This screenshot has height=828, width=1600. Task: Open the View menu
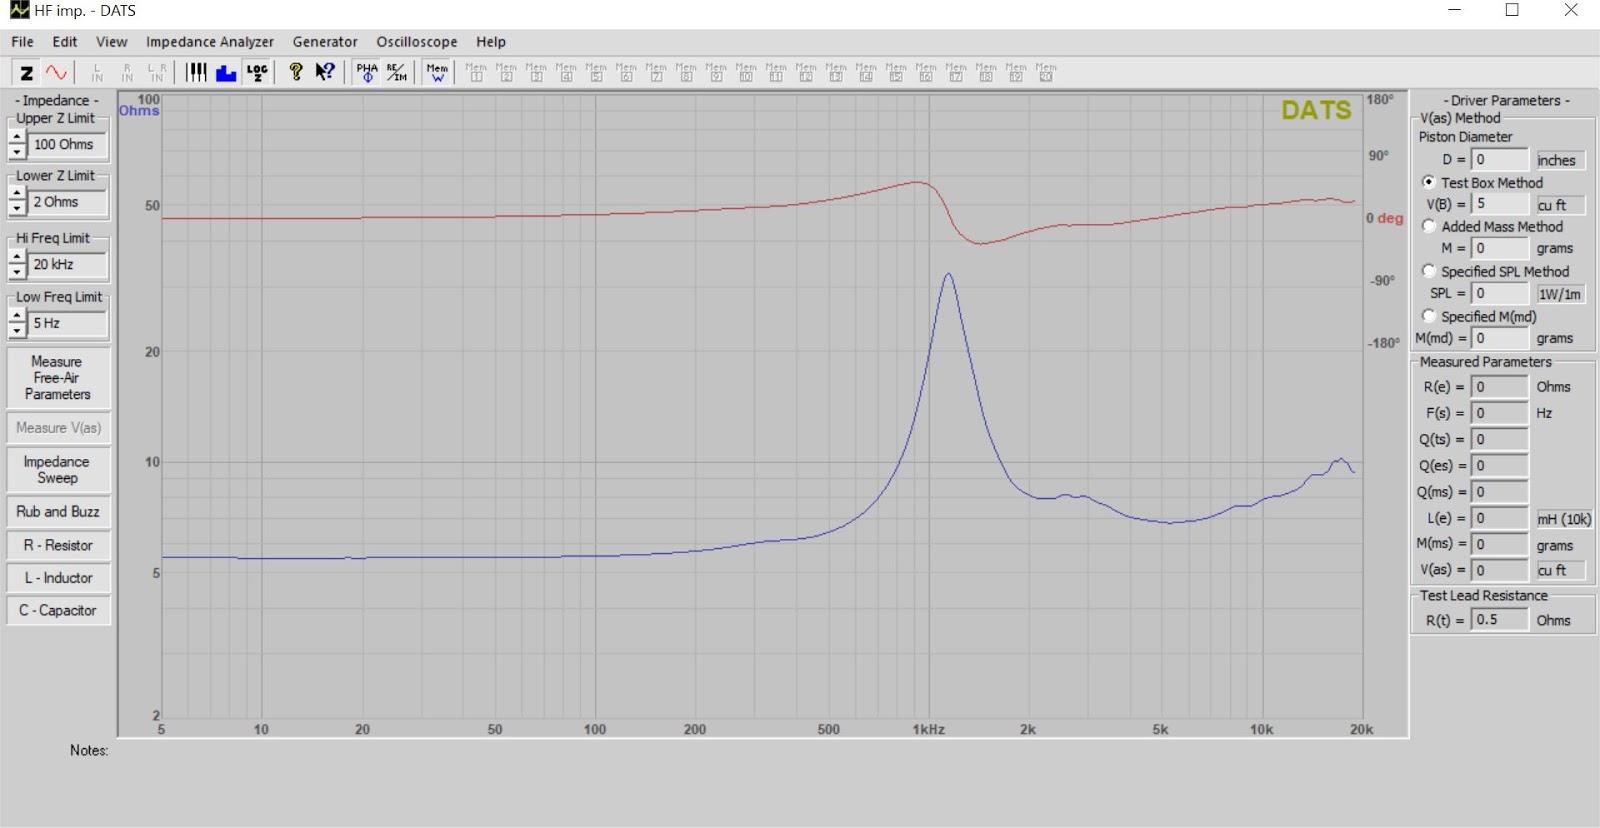[x=111, y=42]
